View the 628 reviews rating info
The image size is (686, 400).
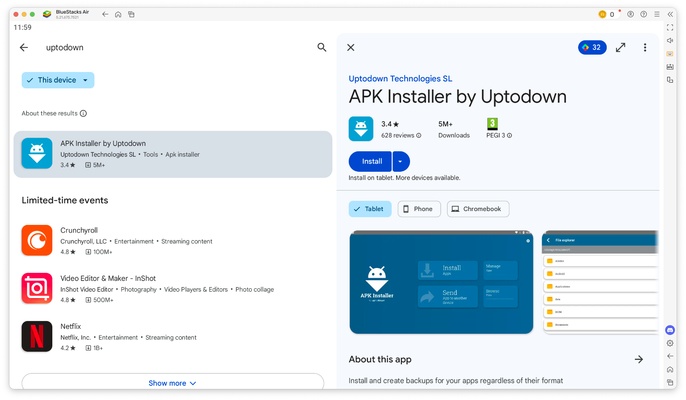pos(401,135)
